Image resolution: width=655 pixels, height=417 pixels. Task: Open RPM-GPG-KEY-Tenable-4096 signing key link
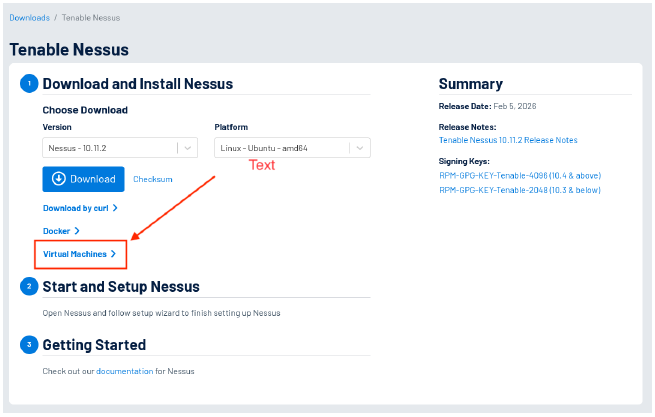tap(520, 175)
